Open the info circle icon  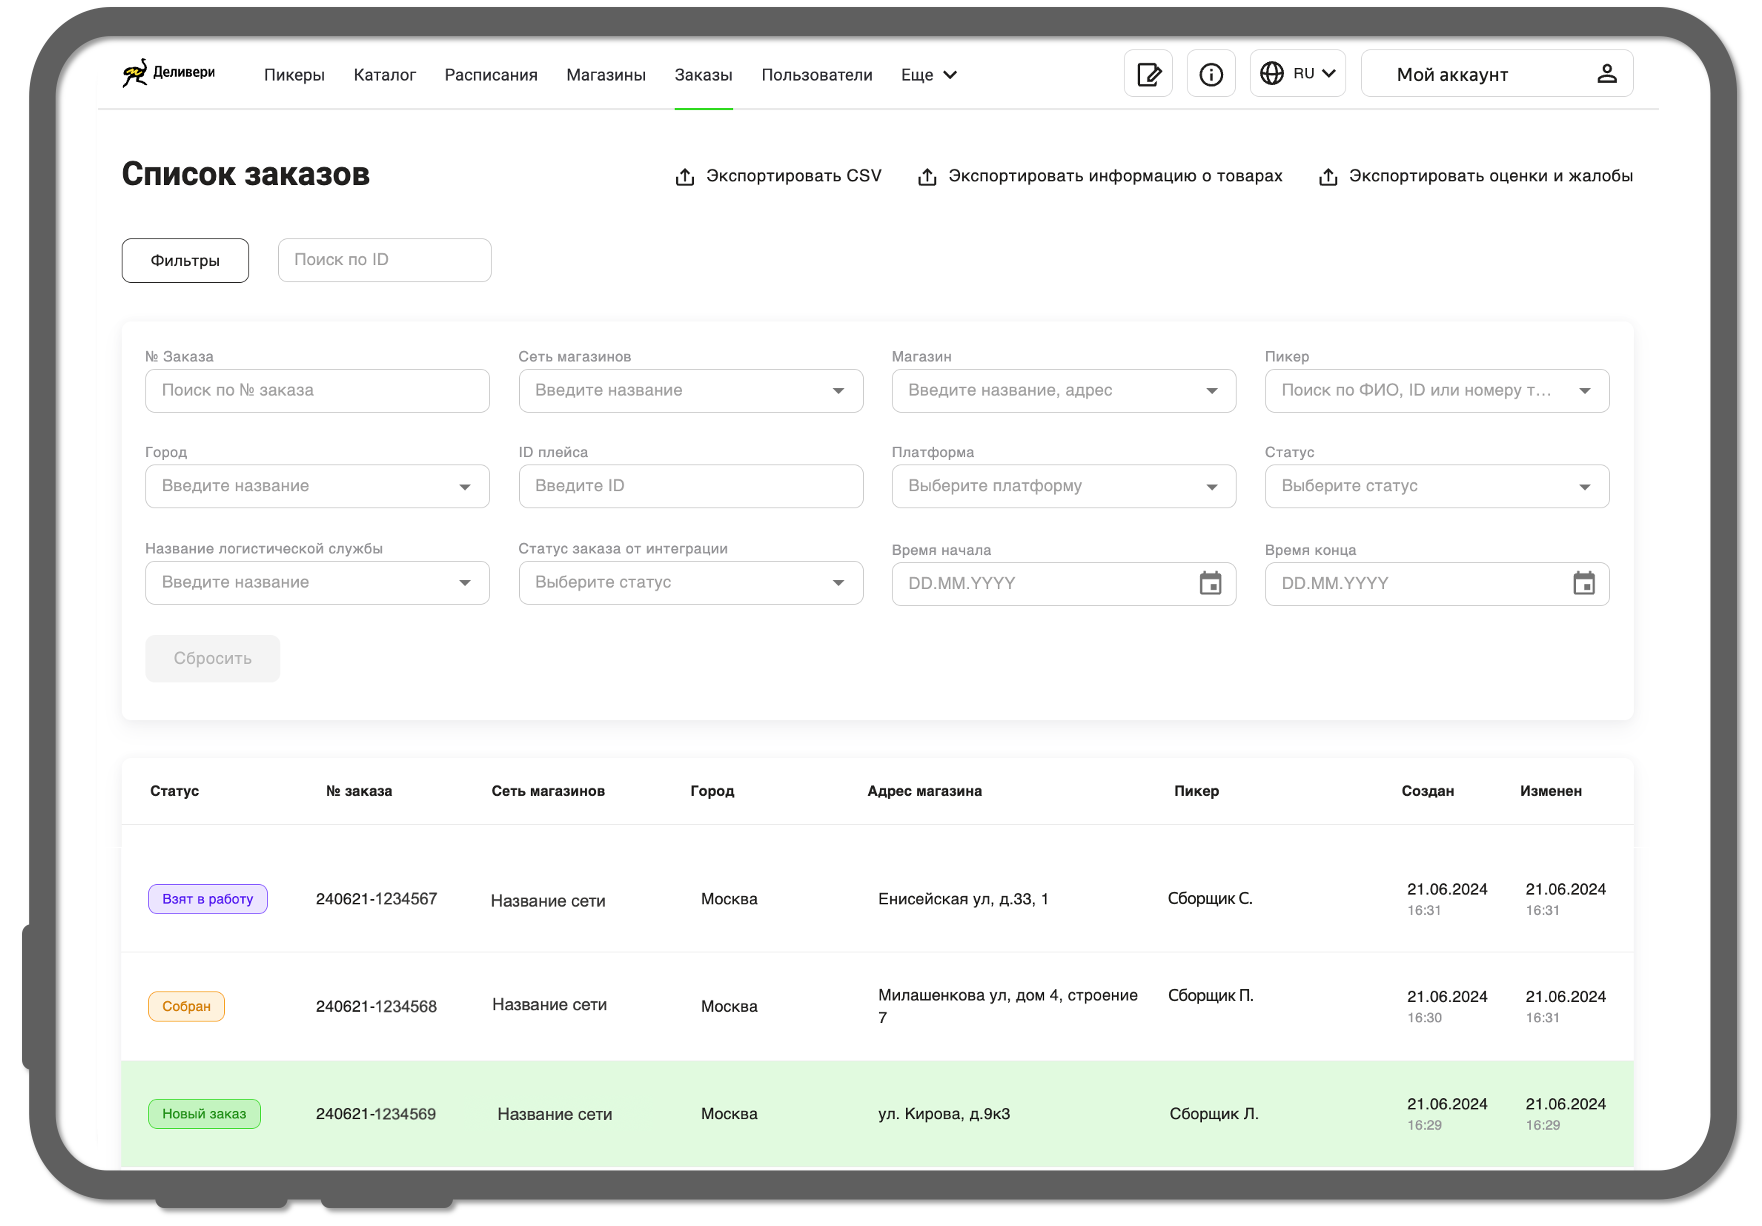coord(1210,74)
